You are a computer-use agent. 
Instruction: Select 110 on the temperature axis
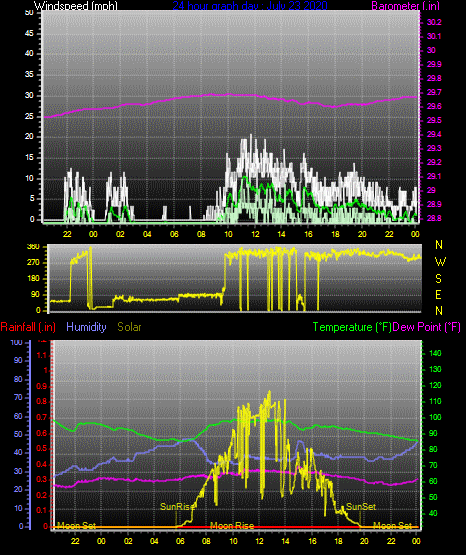(435, 401)
